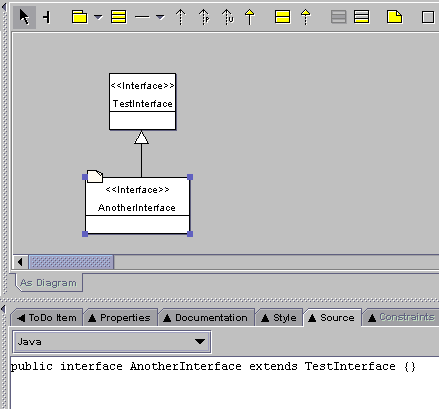Image resolution: width=439 pixels, height=409 pixels.
Task: Select the Permission arrow tool marked P
Action: tap(204, 17)
